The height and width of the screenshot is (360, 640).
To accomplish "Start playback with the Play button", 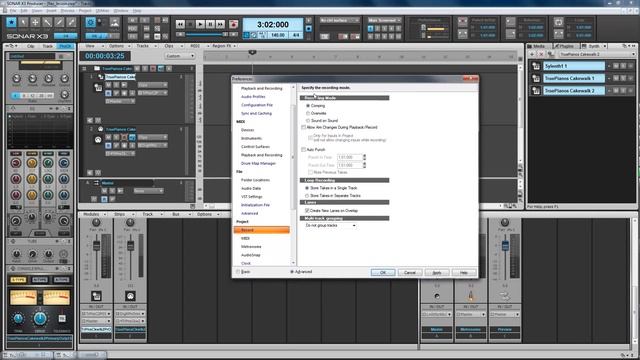I will (x=200, y=24).
